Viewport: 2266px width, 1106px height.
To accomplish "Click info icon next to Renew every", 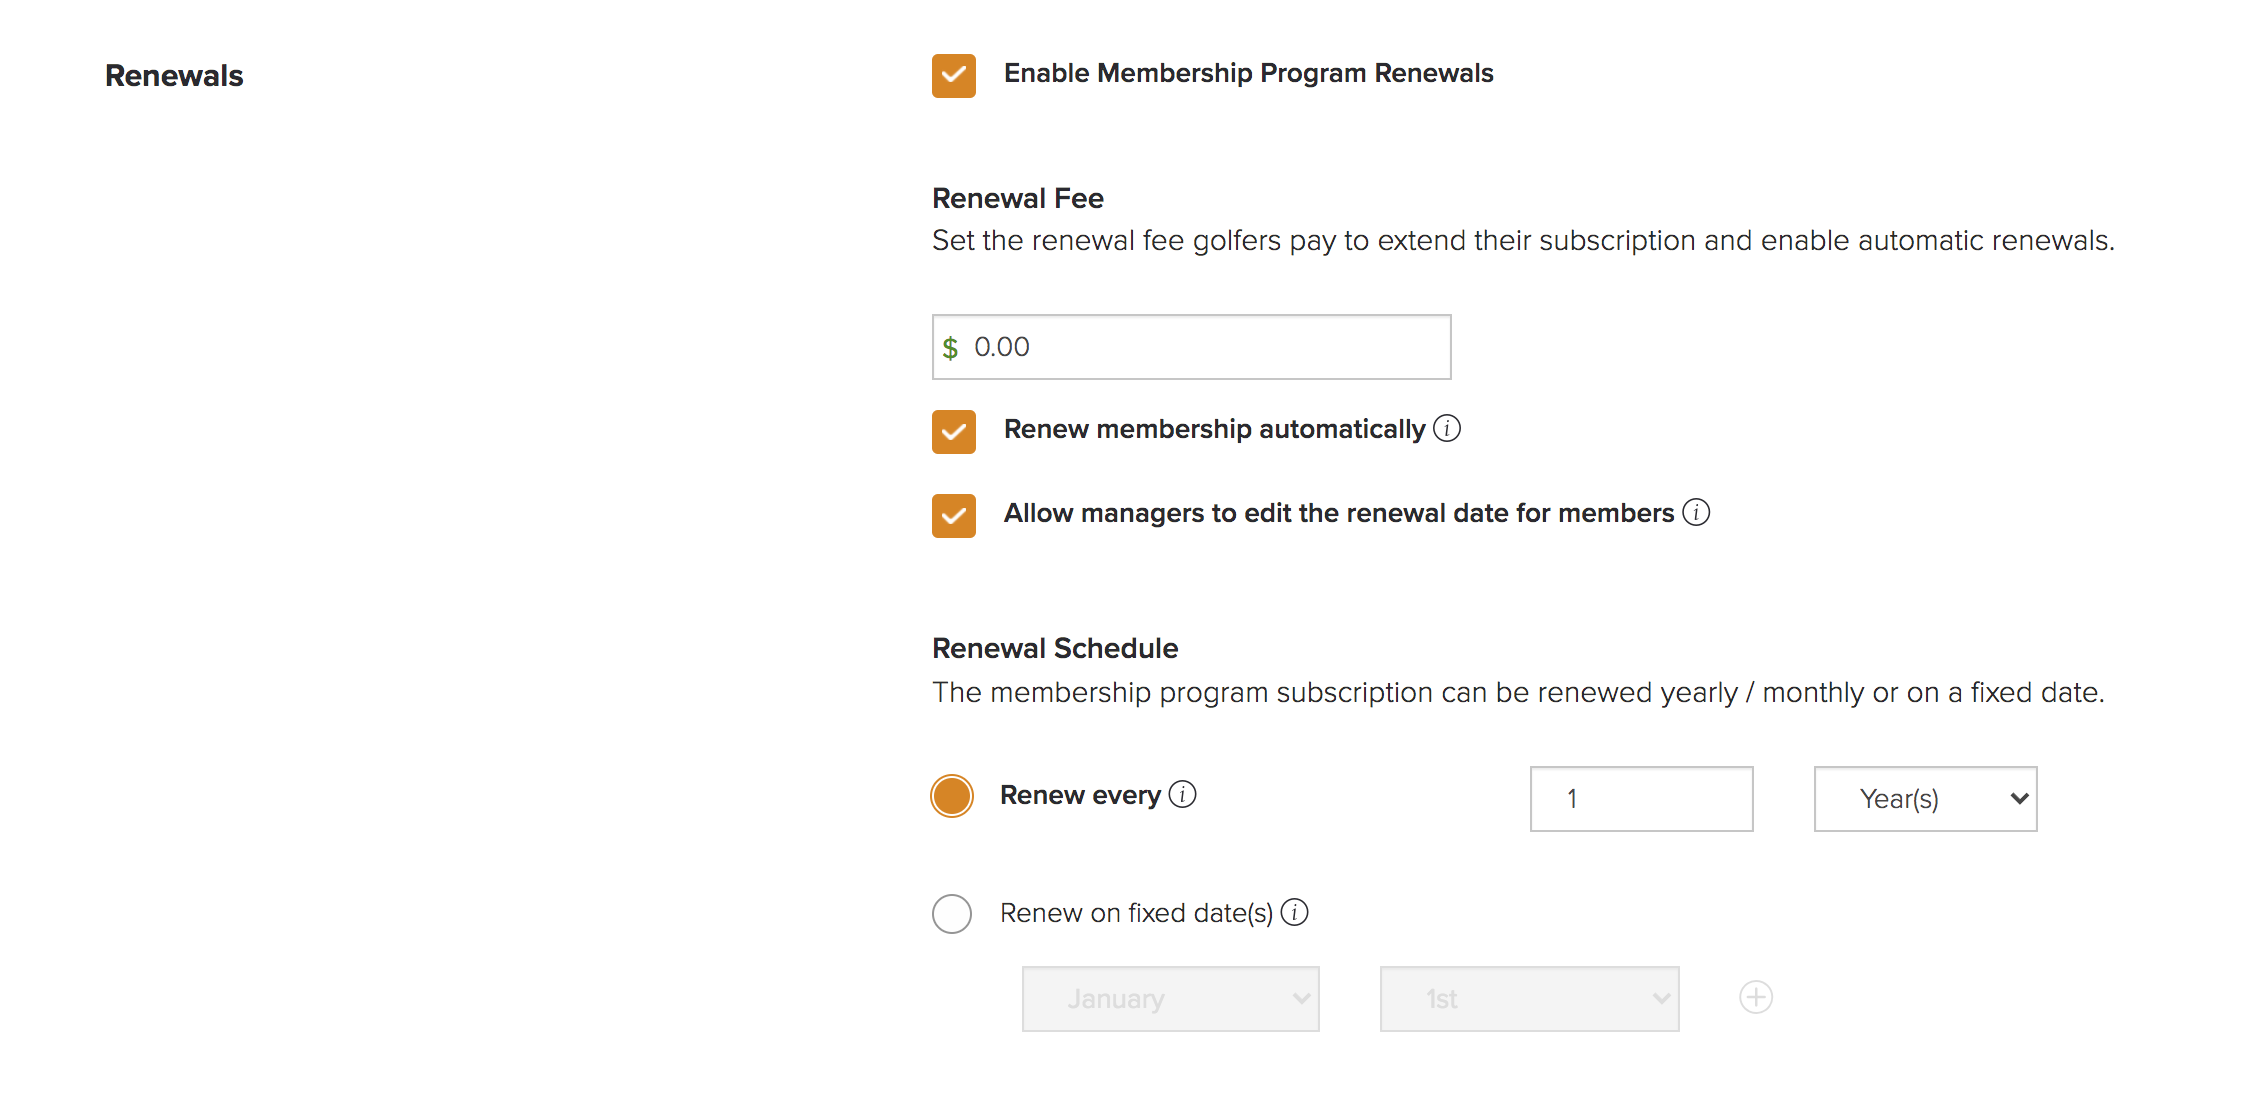I will tap(1182, 794).
